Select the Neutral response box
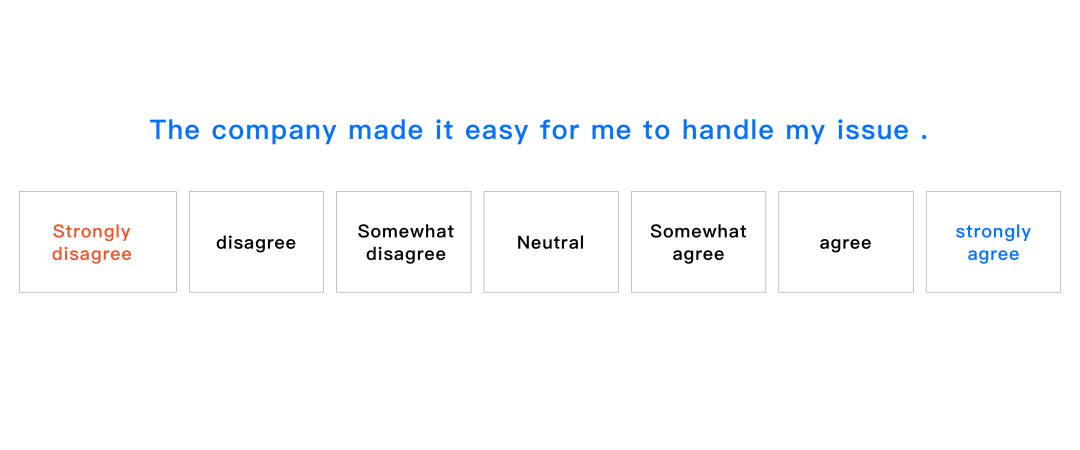This screenshot has height=450, width=1080. [x=551, y=242]
